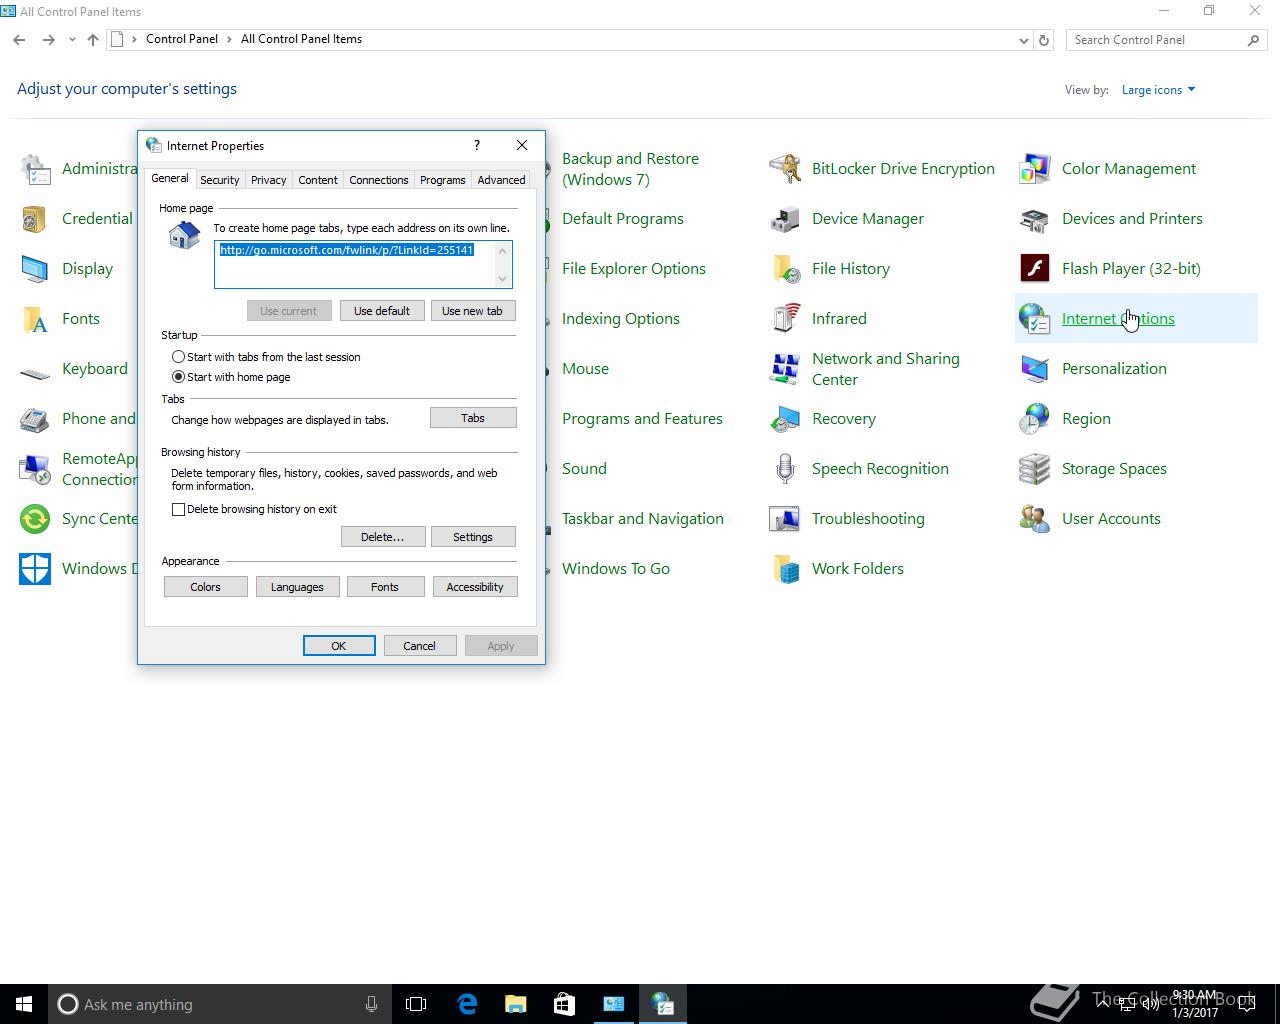The width and height of the screenshot is (1280, 1024).
Task: Open the Credential Manager safe icon
Action: pos(35,219)
